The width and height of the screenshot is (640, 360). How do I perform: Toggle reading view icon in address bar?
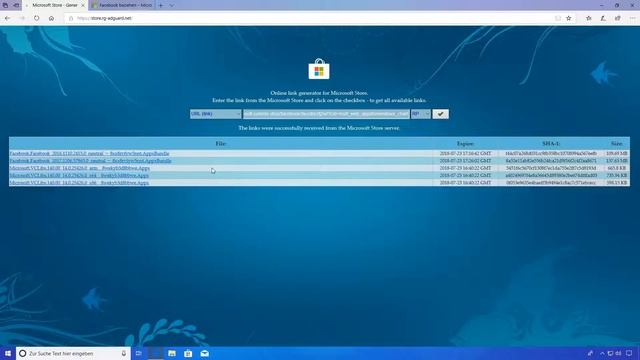558,18
